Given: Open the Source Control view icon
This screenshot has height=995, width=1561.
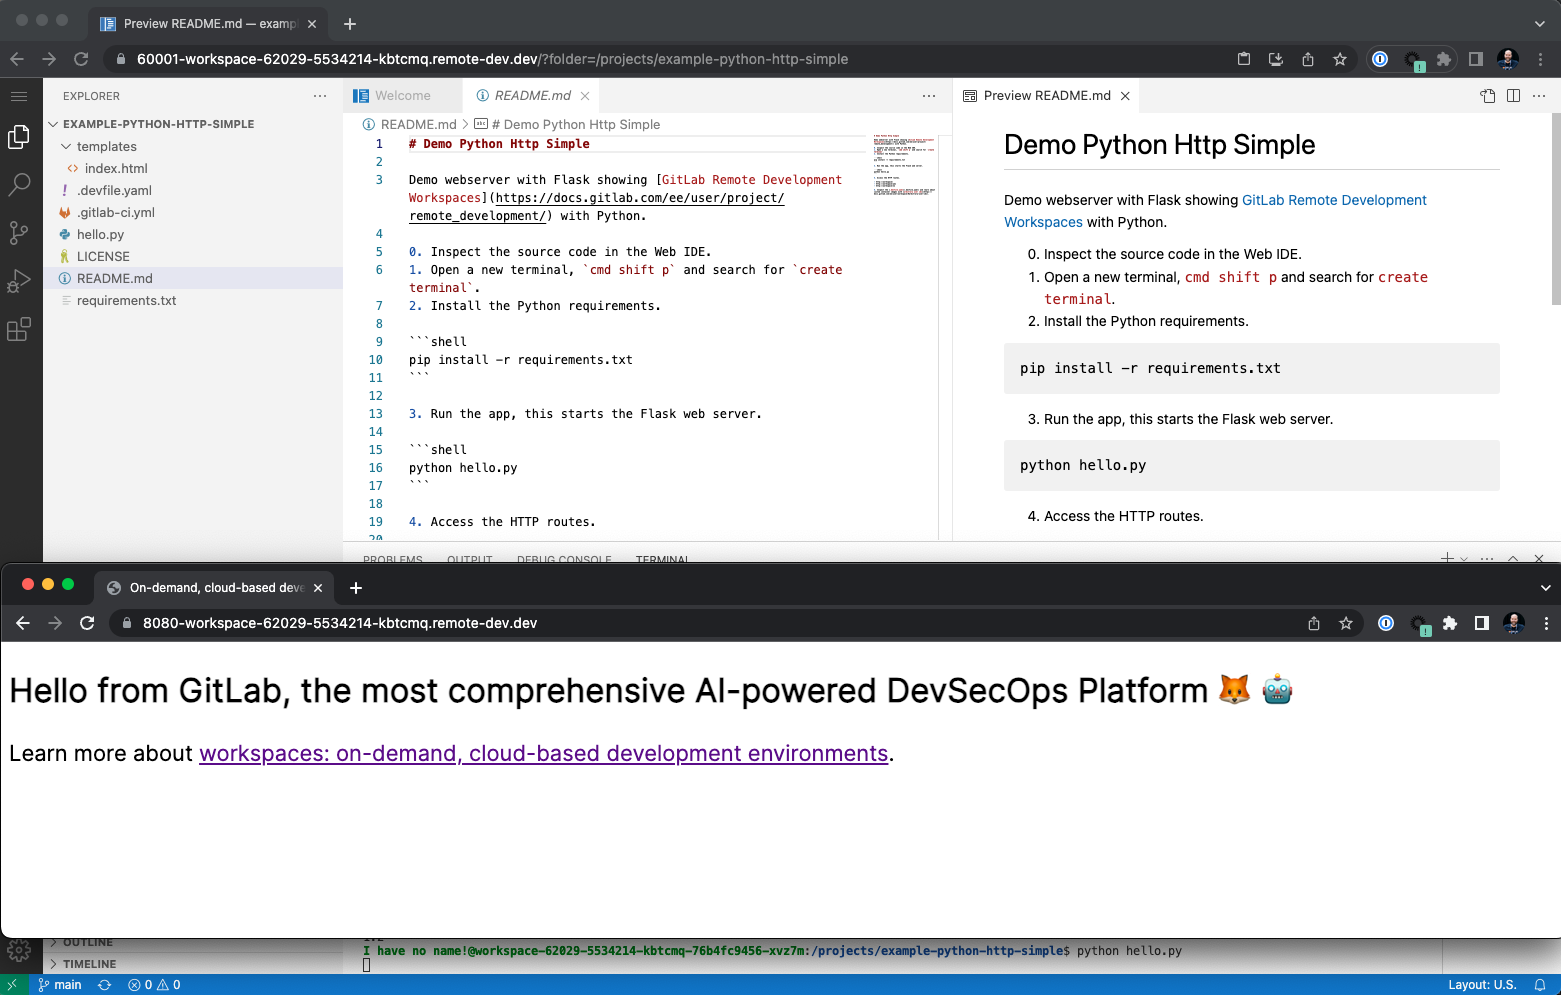Looking at the screenshot, I should pyautogui.click(x=18, y=233).
